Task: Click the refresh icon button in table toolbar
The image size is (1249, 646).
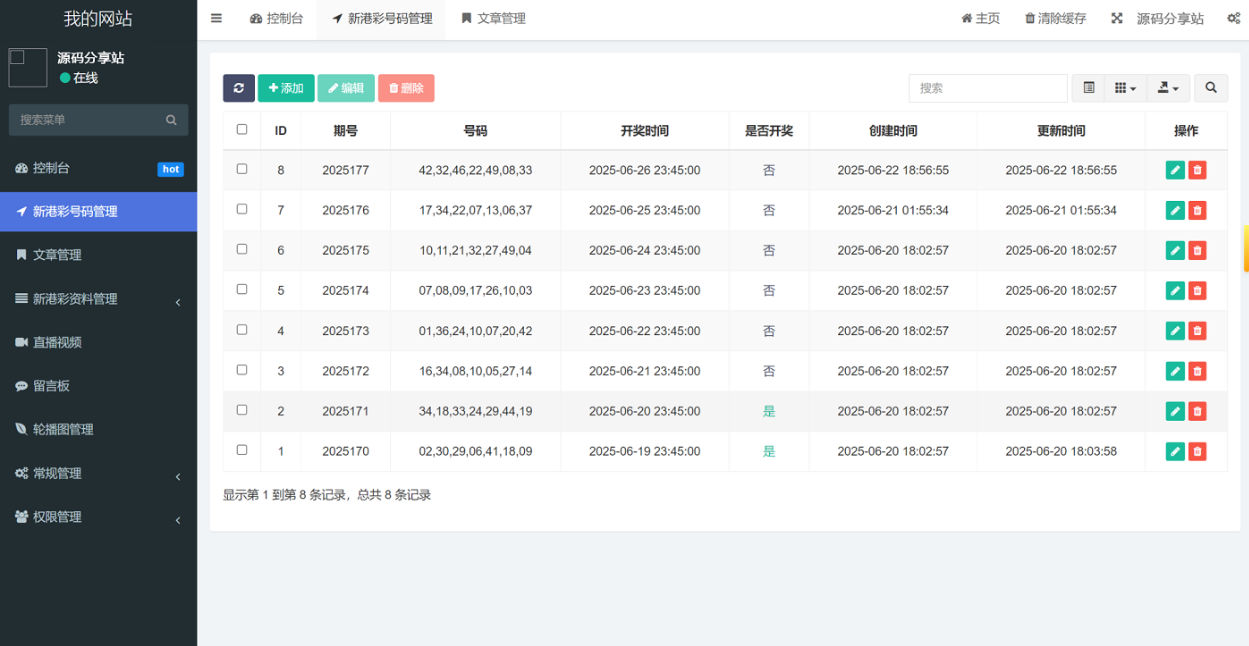Action: [238, 88]
